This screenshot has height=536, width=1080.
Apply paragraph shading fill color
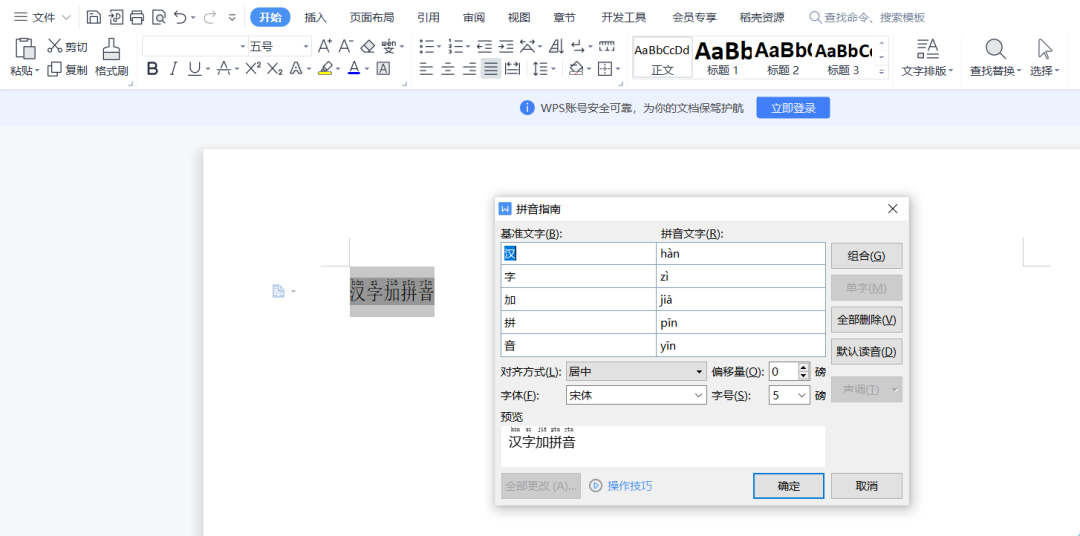pyautogui.click(x=577, y=69)
